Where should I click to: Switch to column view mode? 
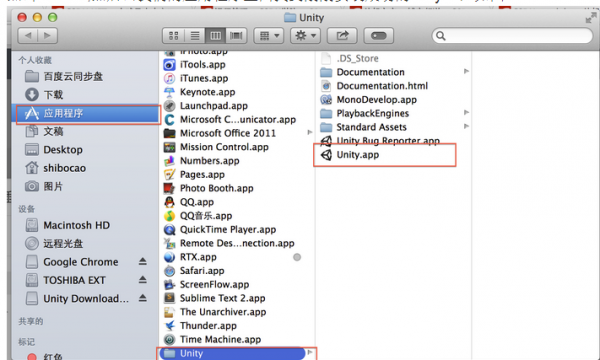215,36
